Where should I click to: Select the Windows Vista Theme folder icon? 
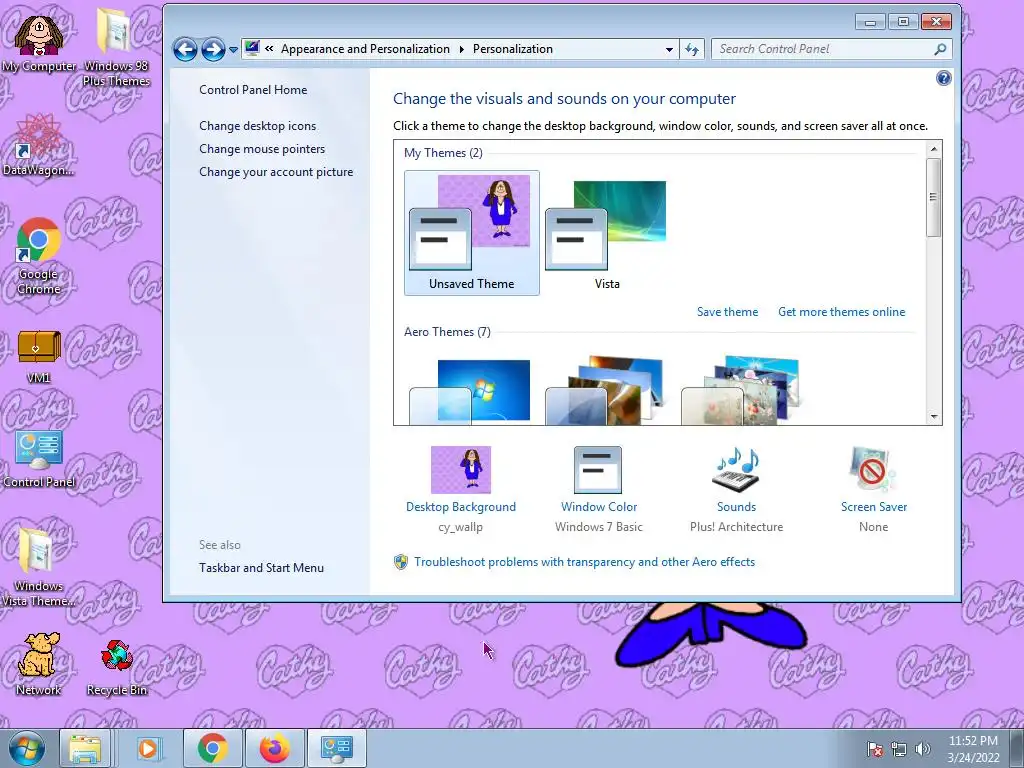(38, 567)
